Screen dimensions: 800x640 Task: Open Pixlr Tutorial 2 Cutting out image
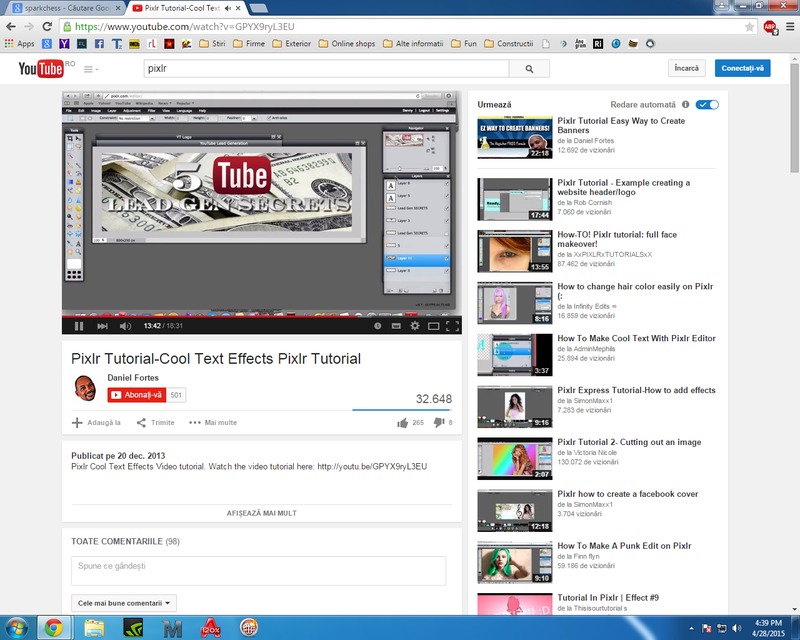pos(629,442)
